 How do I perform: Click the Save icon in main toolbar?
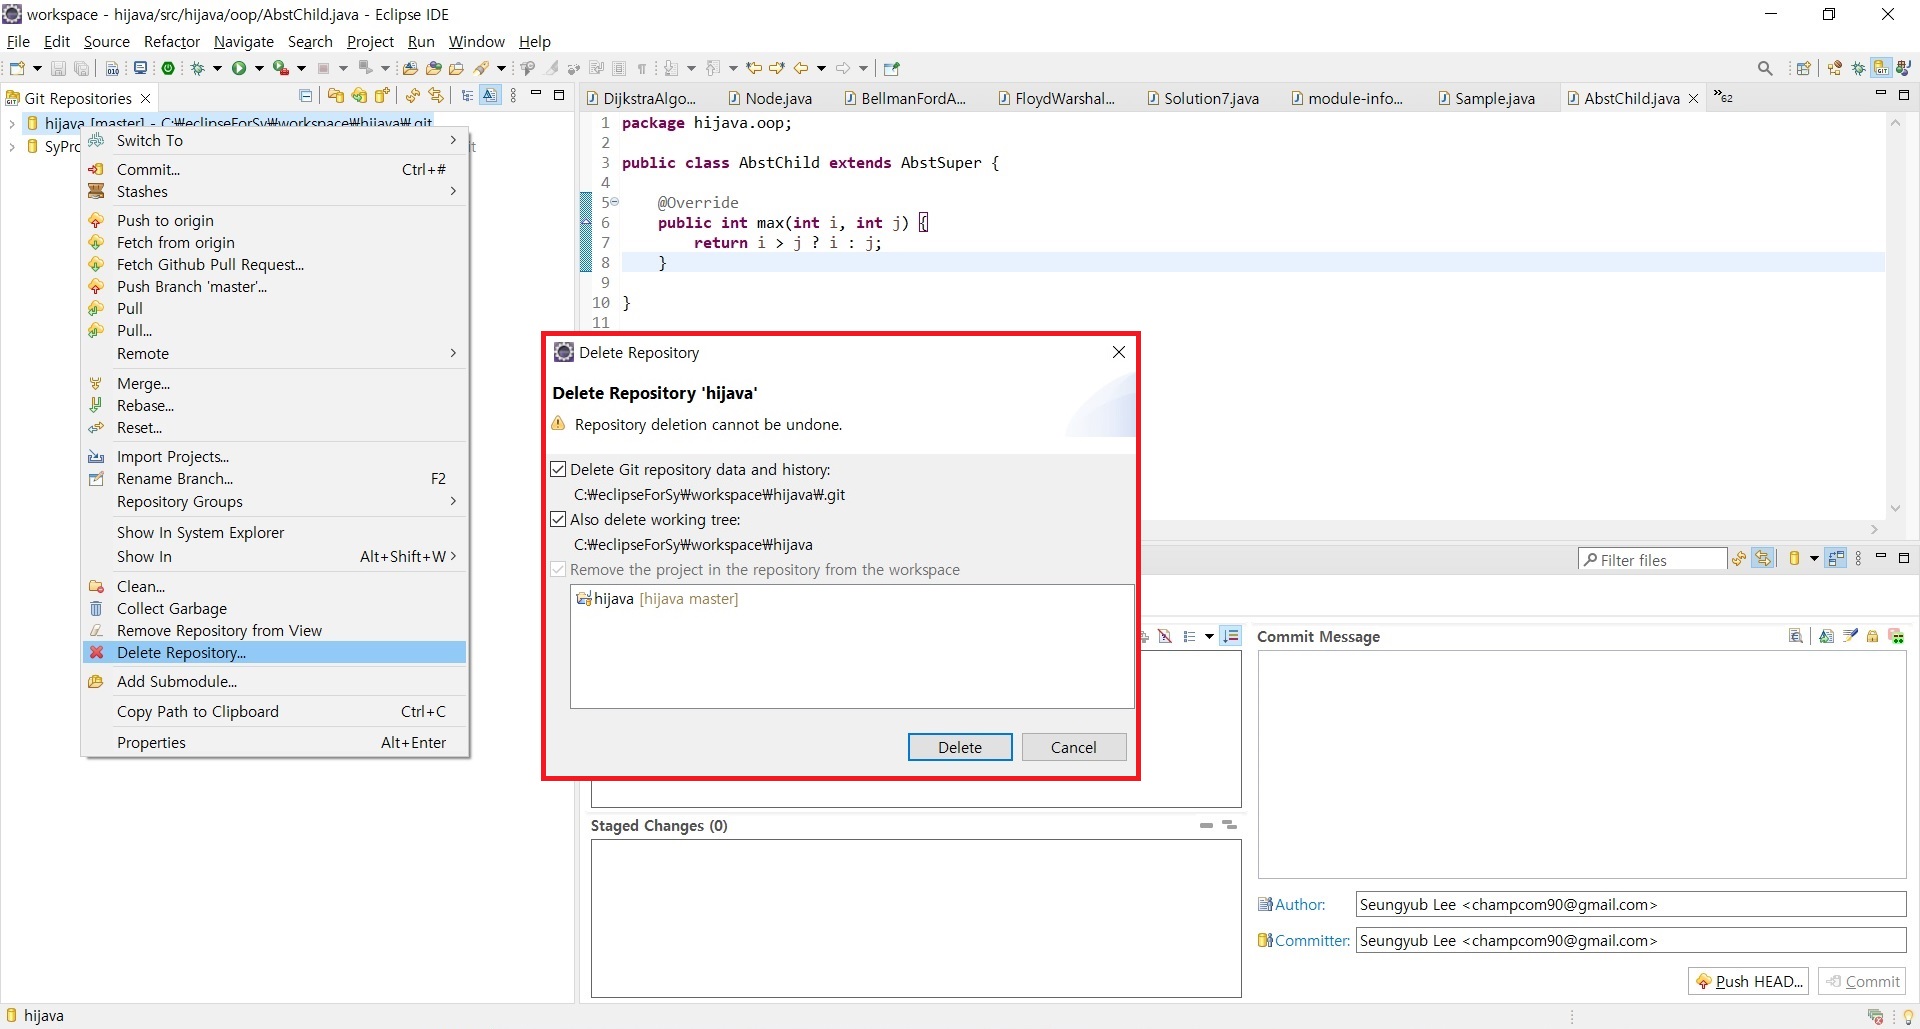click(58, 68)
